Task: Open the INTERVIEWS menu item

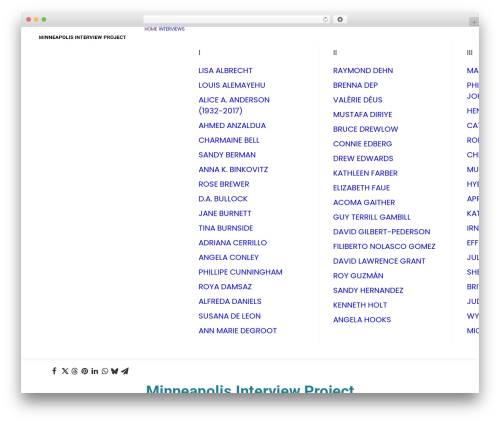Action: coord(172,29)
